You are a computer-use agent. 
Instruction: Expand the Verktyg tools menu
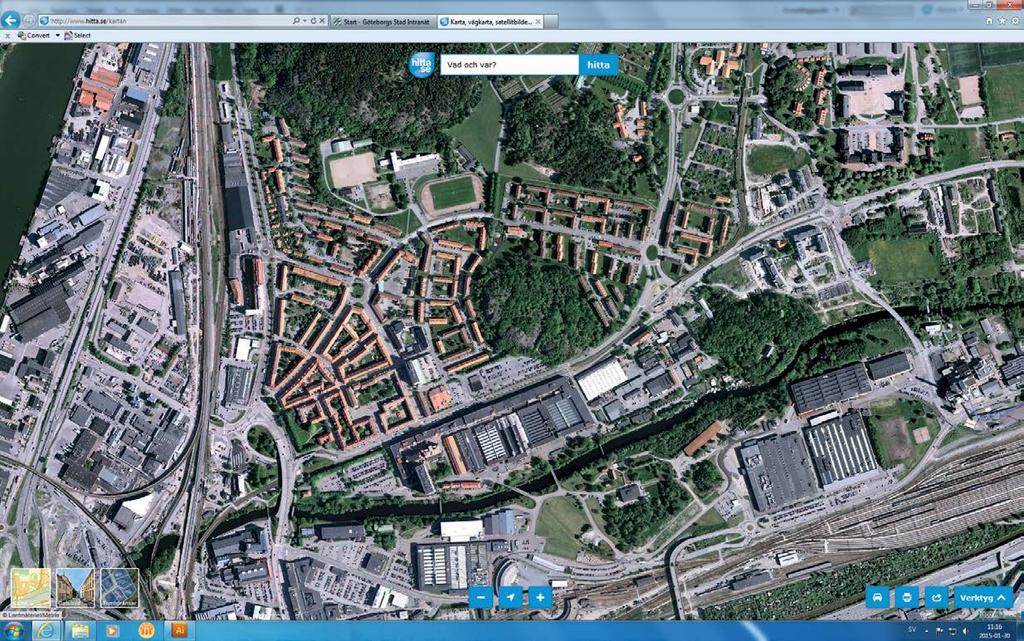tap(984, 597)
